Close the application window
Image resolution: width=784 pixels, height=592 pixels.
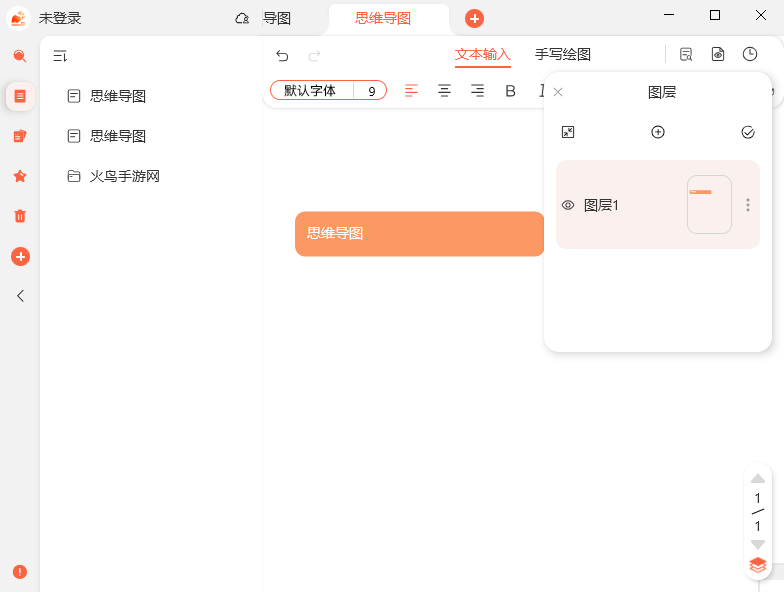(761, 15)
